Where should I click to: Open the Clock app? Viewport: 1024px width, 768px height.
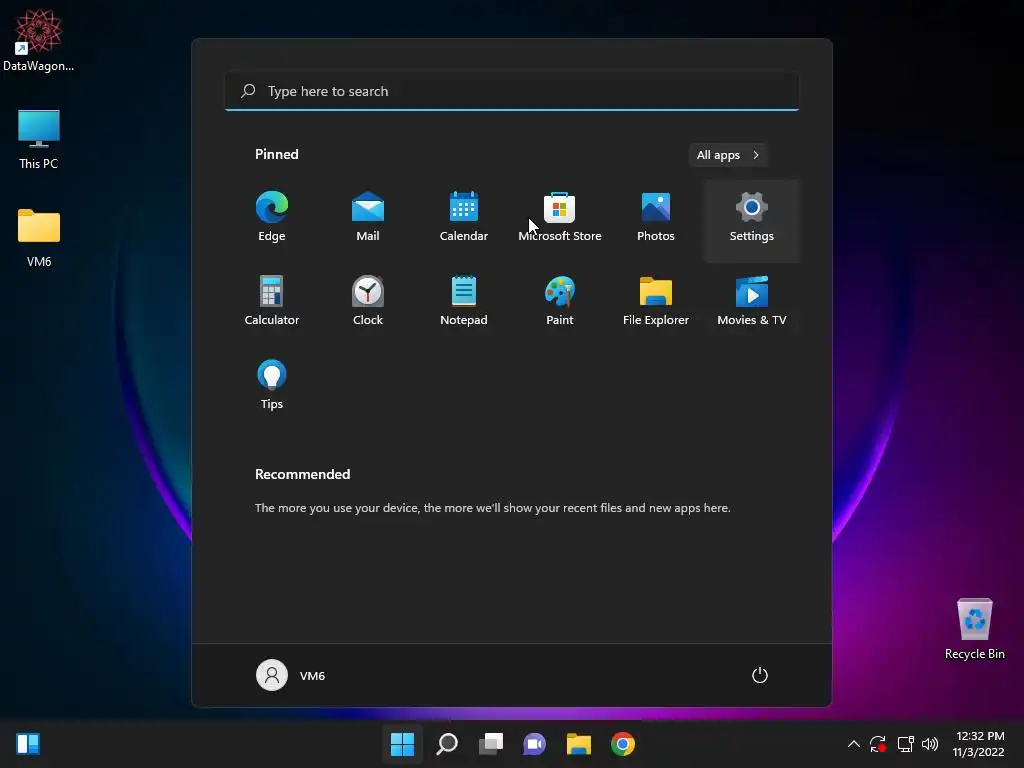tap(368, 301)
